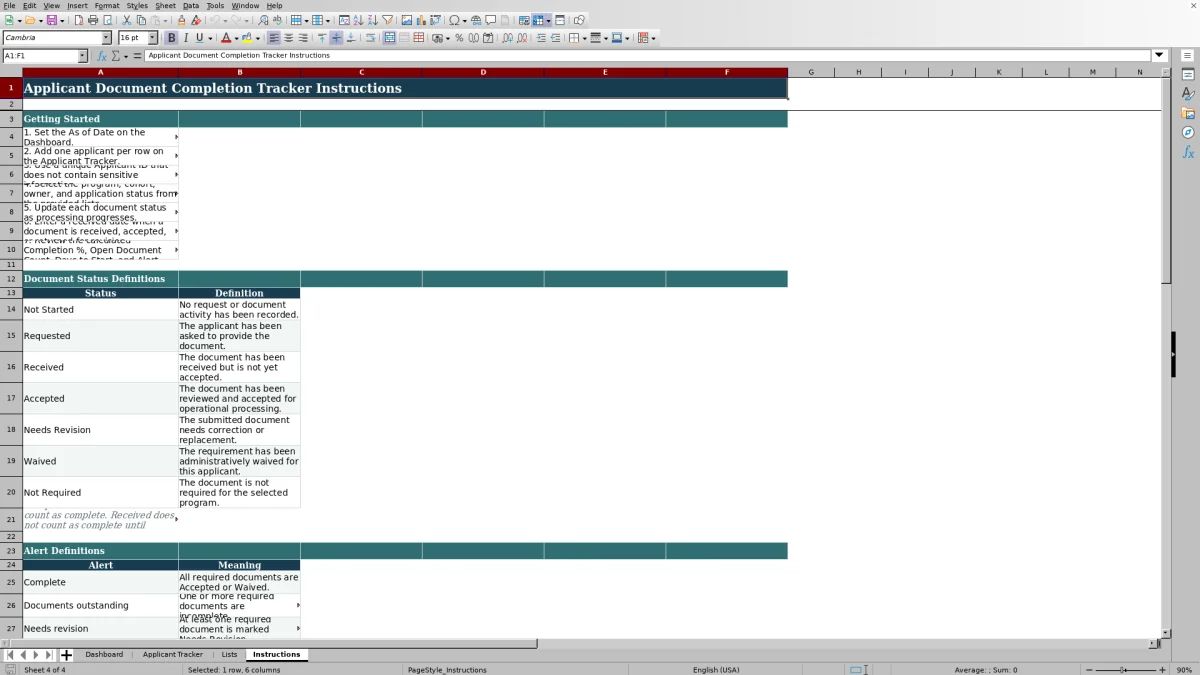Switch to the Dashboard sheet tab

(x=104, y=655)
